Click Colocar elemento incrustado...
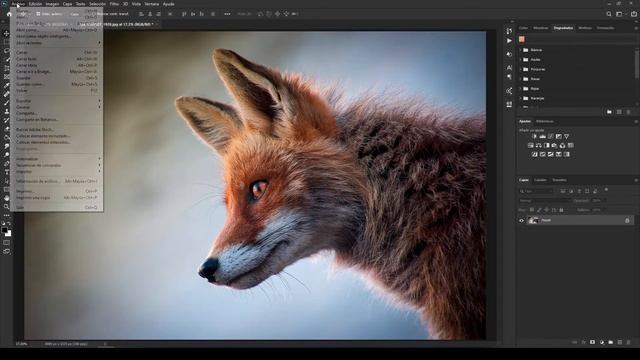The image size is (640, 360). click(58, 136)
